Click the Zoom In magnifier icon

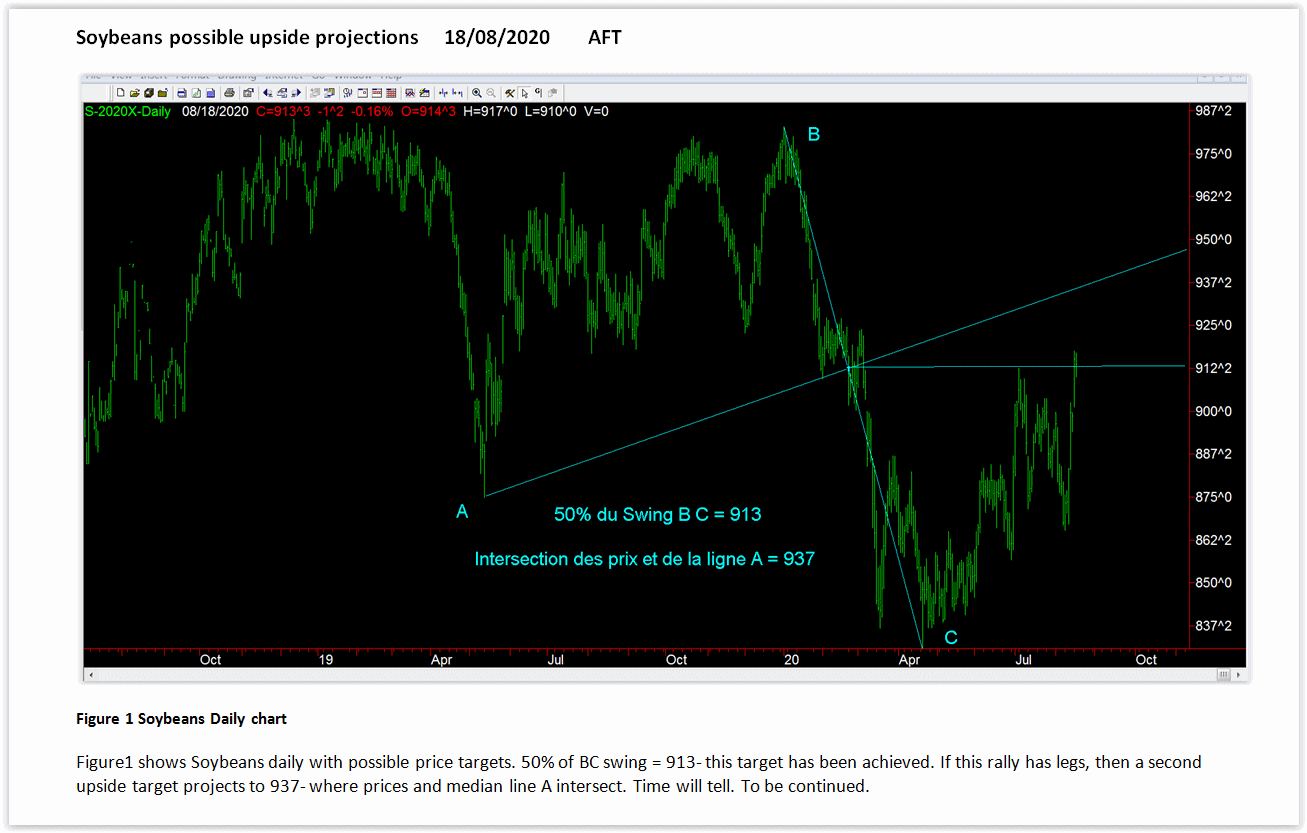477,92
